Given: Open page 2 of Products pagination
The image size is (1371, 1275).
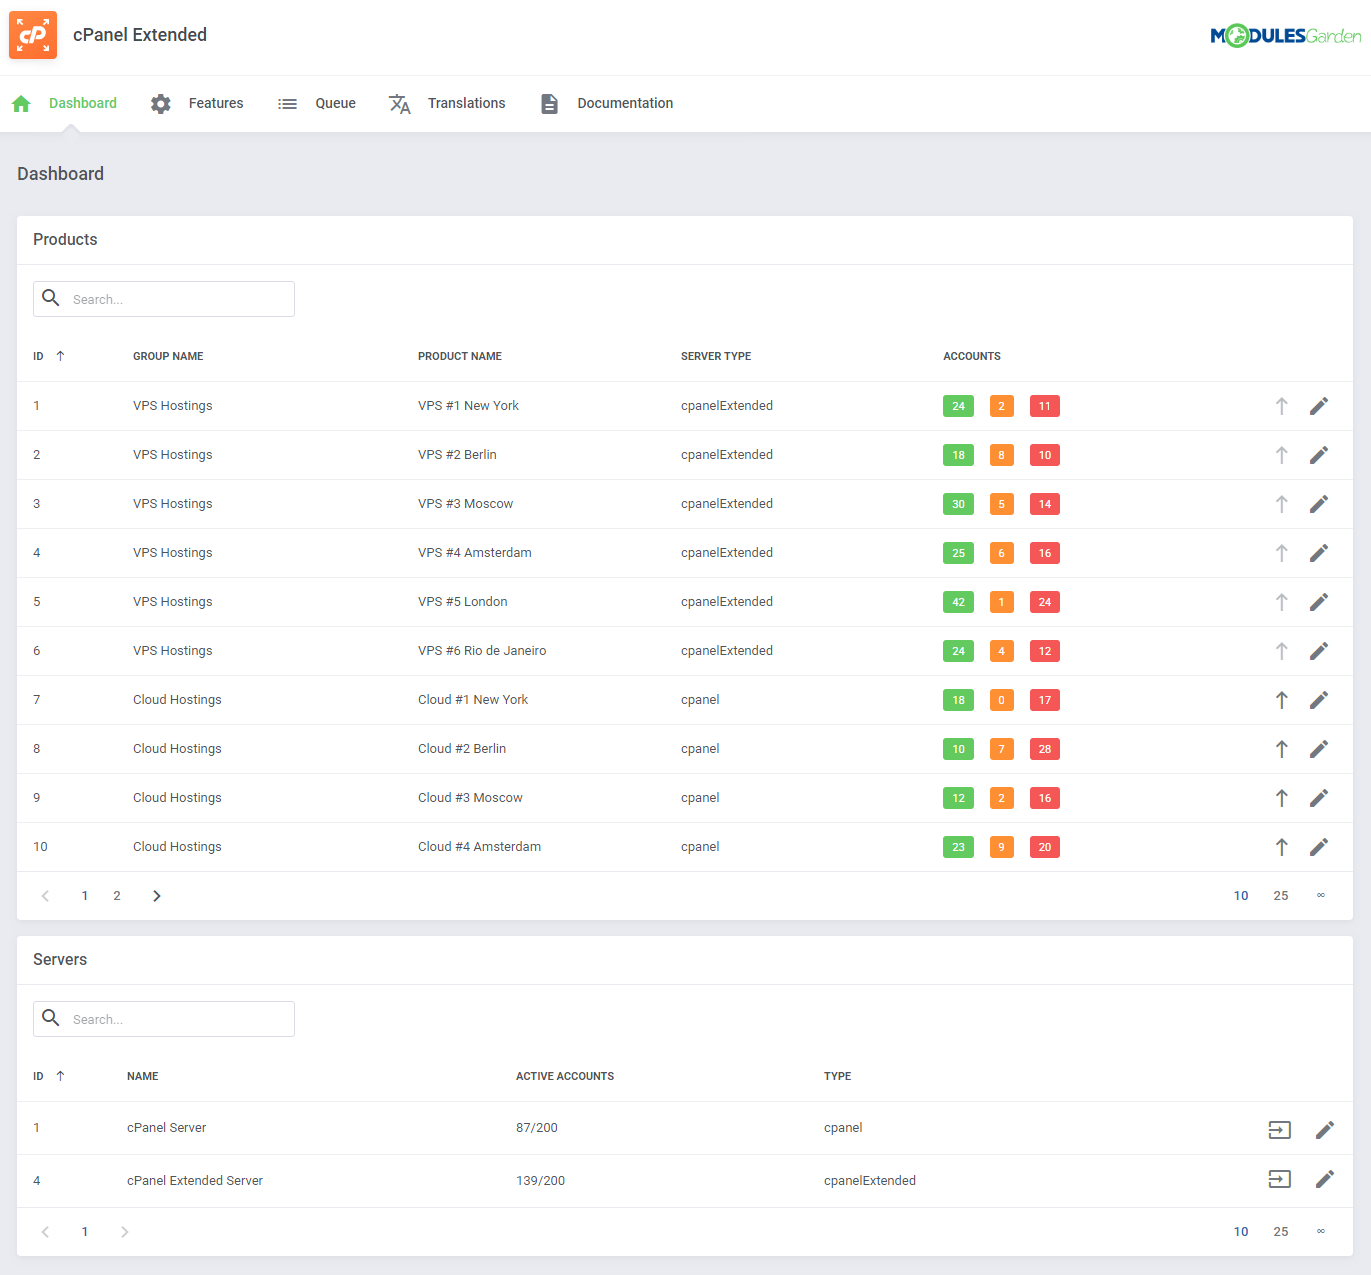Looking at the screenshot, I should click(116, 895).
